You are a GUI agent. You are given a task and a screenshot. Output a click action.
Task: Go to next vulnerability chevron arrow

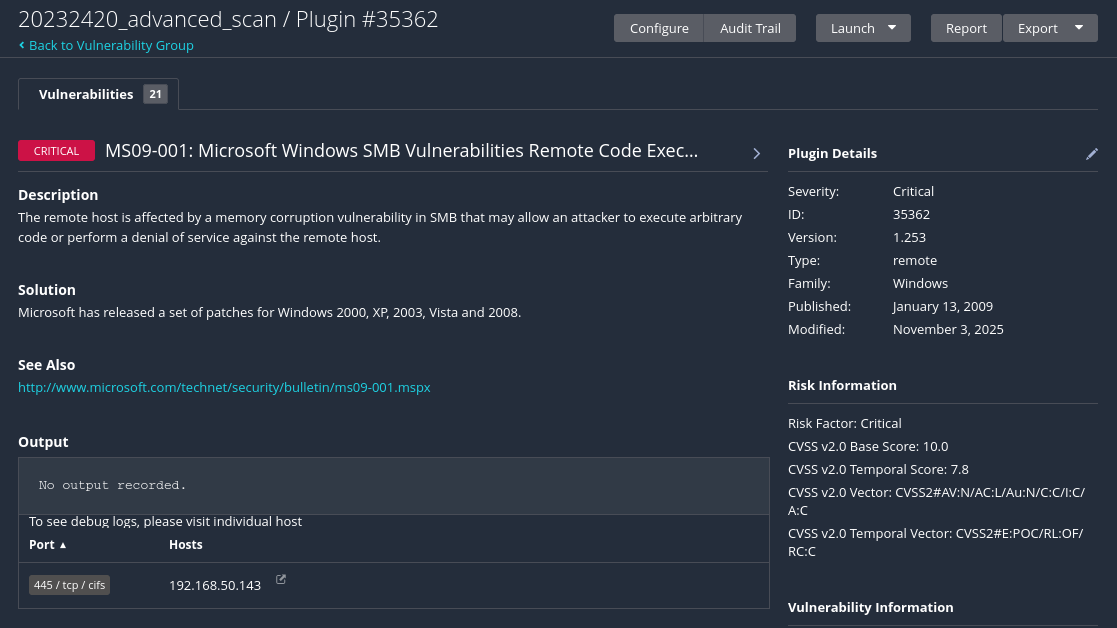click(x=757, y=153)
